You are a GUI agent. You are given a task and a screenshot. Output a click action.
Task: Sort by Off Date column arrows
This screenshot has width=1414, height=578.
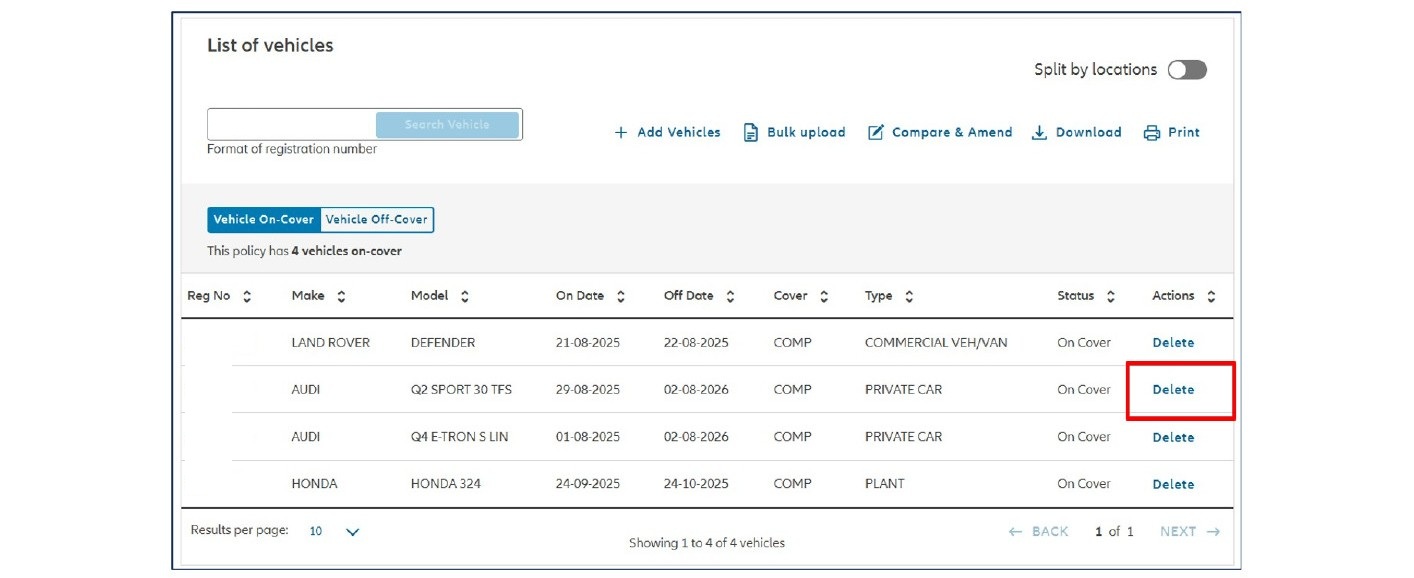tap(730, 296)
